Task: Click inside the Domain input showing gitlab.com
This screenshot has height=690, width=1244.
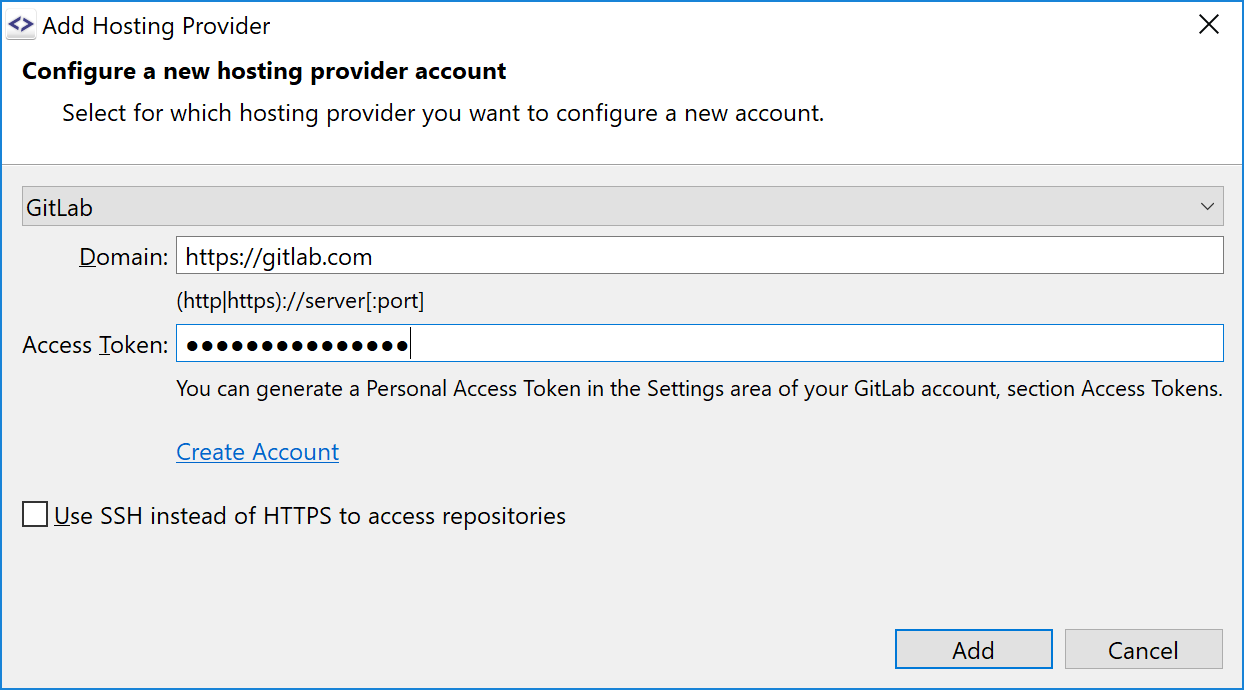Action: [x=600, y=255]
